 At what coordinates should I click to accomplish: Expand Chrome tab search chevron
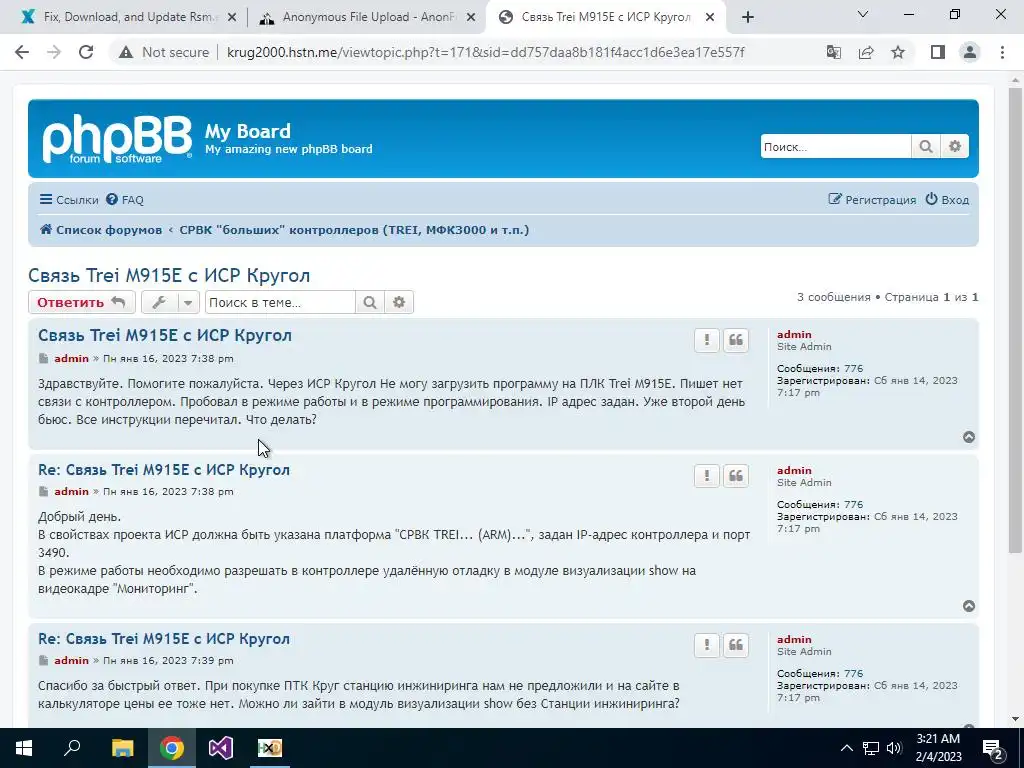click(x=863, y=14)
